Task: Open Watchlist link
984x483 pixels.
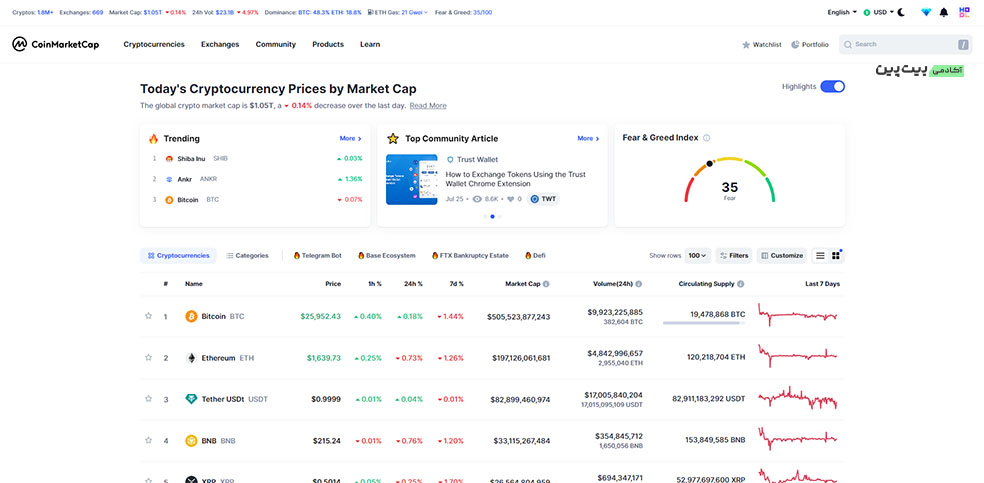Action: (762, 45)
